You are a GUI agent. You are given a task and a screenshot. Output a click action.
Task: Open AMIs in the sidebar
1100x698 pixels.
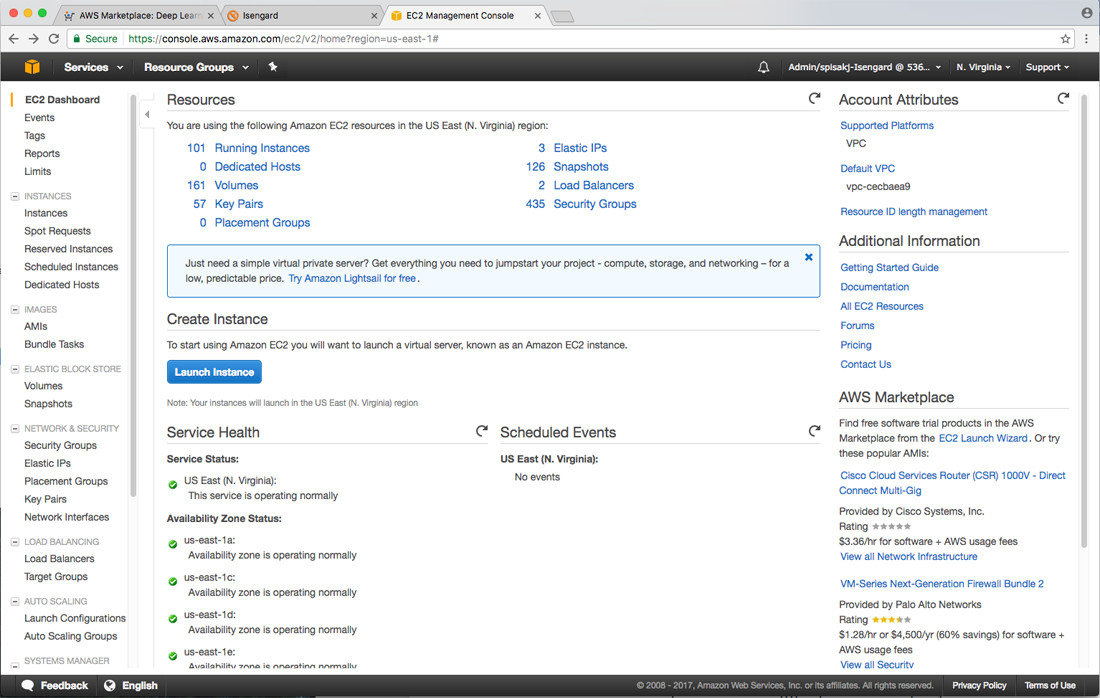(x=36, y=326)
